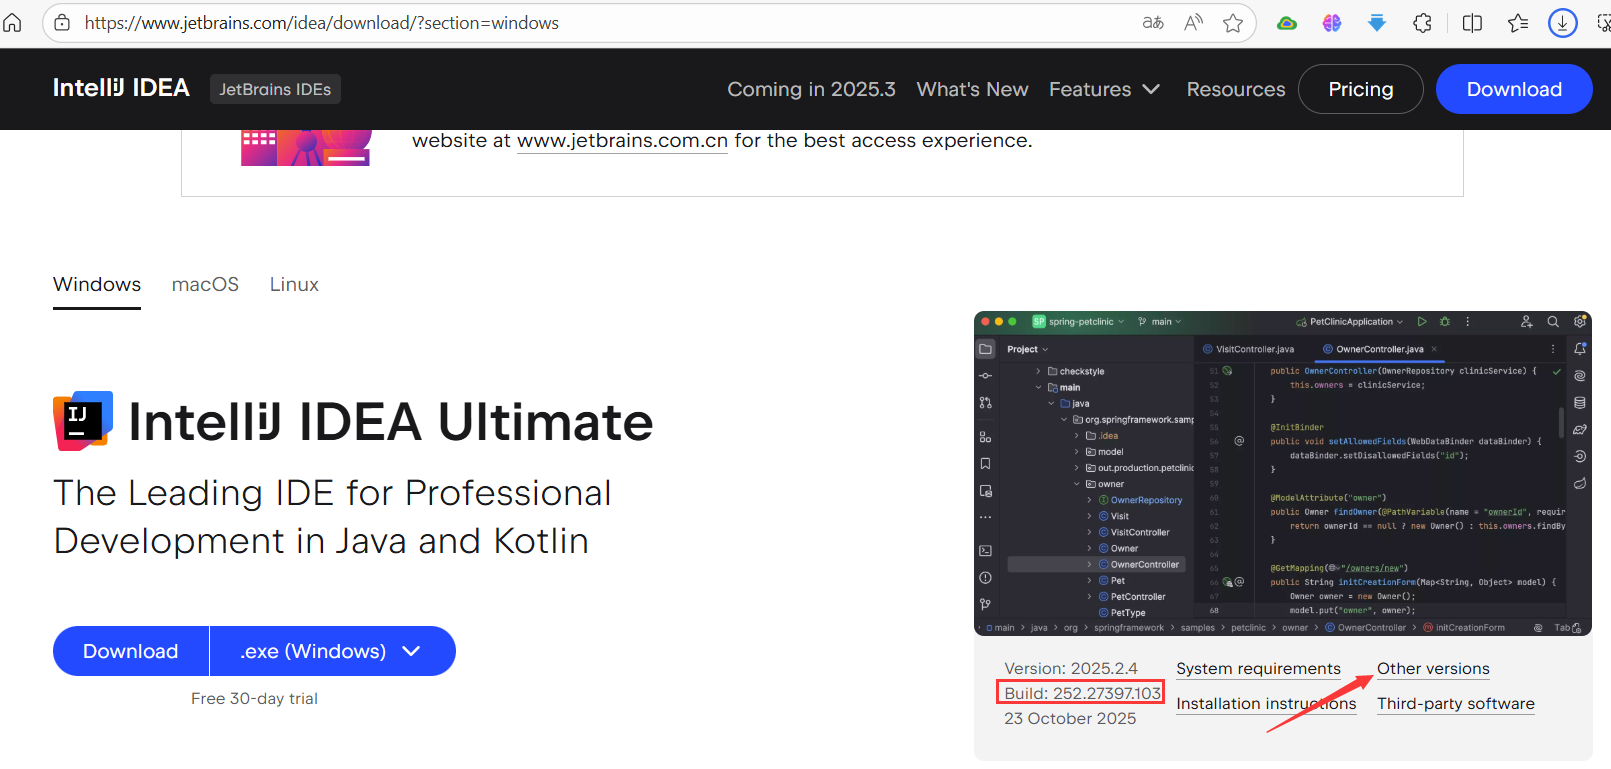Screen dimensions: 1611x769
Task: Expand the .exe (Windows) installer dropdown
Action: [x=333, y=651]
